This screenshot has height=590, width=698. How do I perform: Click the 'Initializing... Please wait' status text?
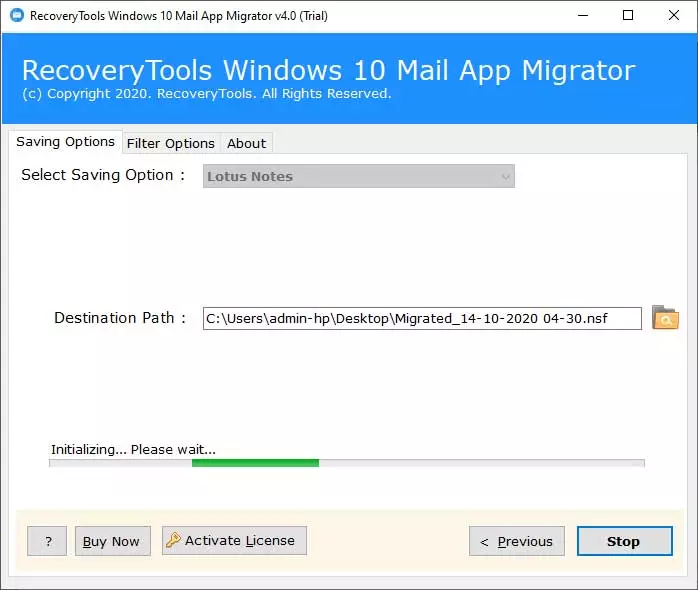pos(133,449)
